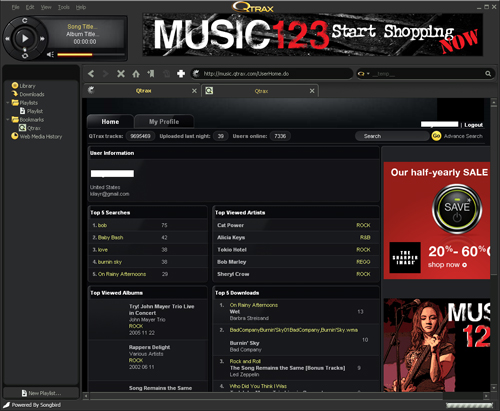Open the View menu
500x411 pixels.
46,7
